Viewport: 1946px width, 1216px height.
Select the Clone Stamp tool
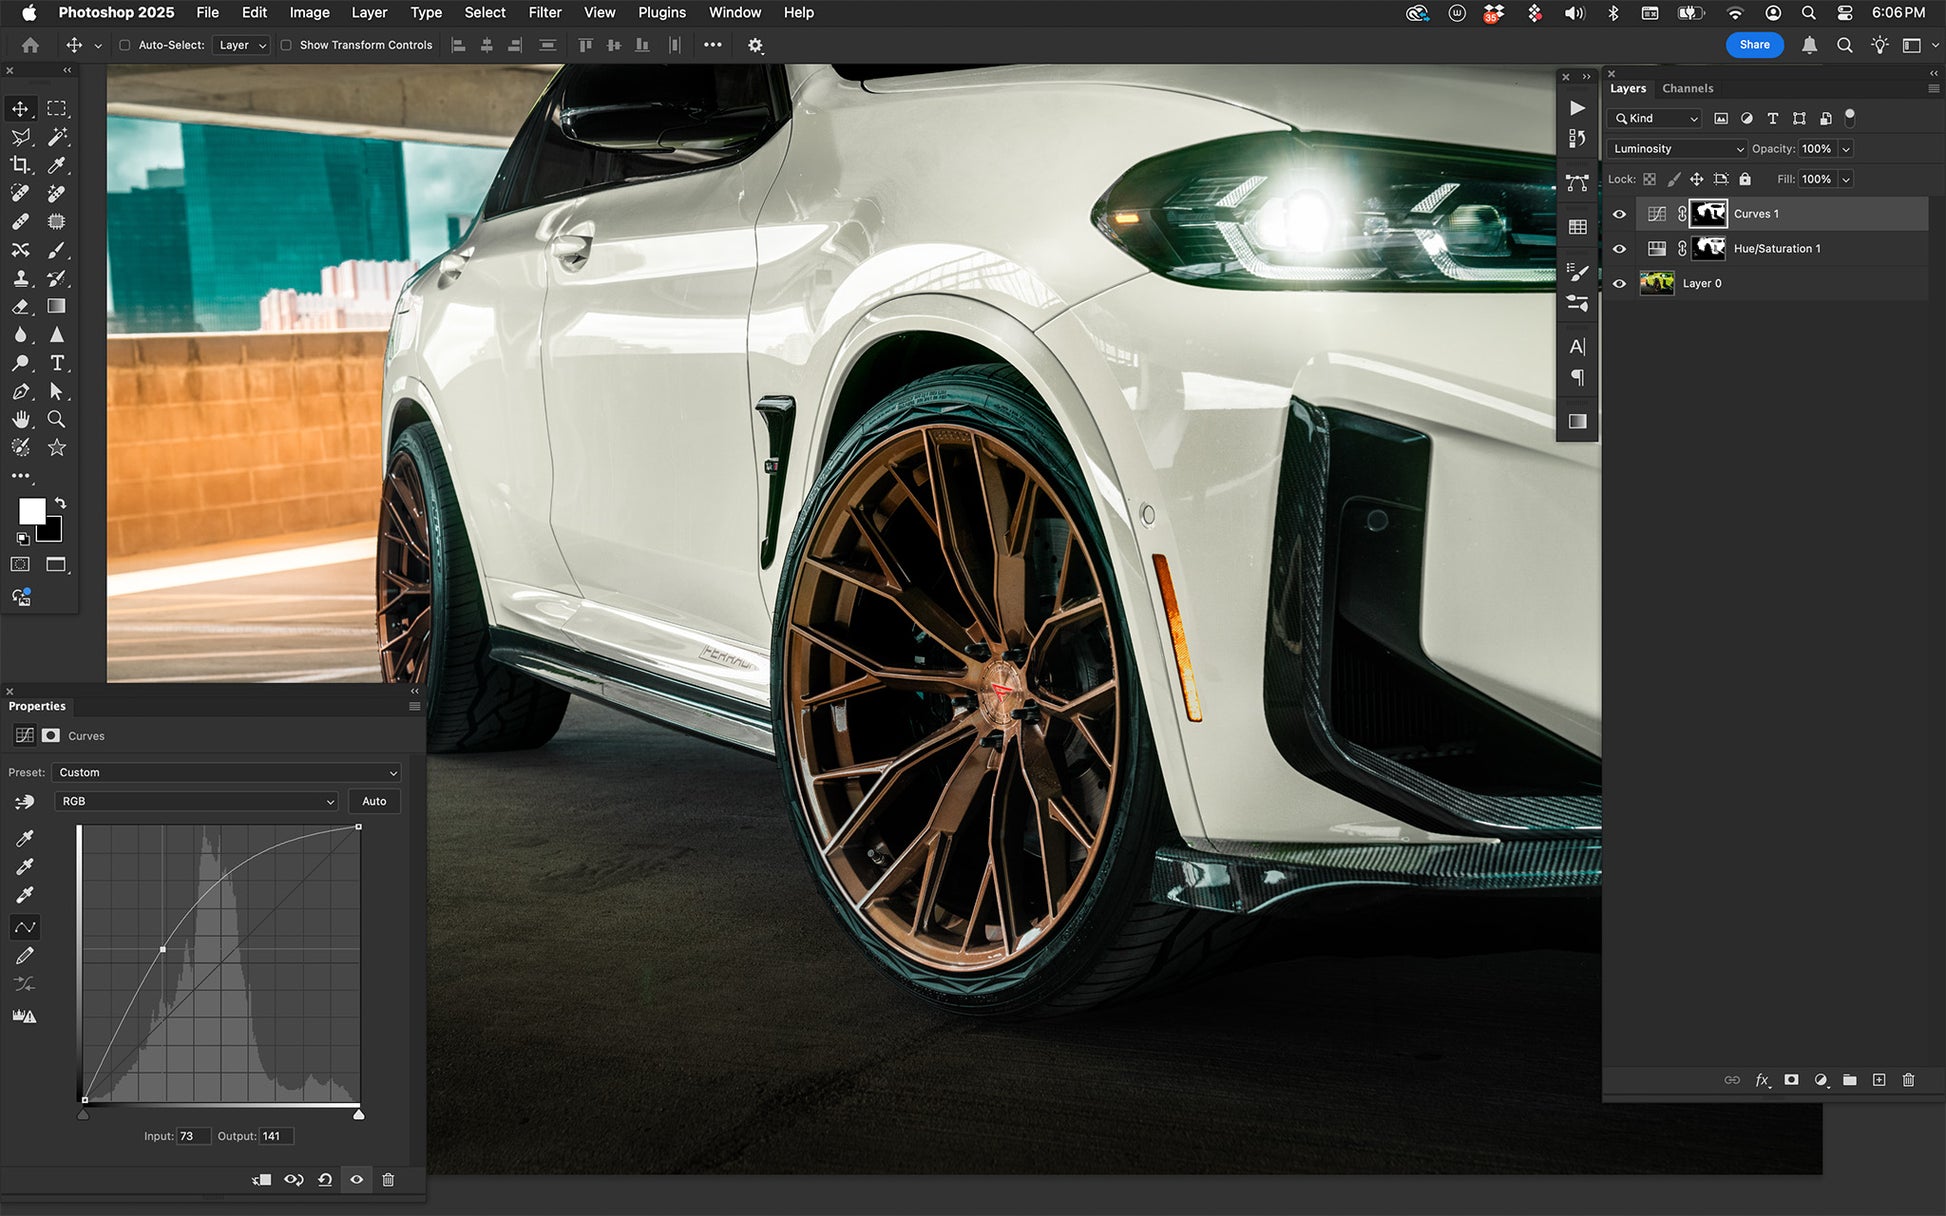20,278
